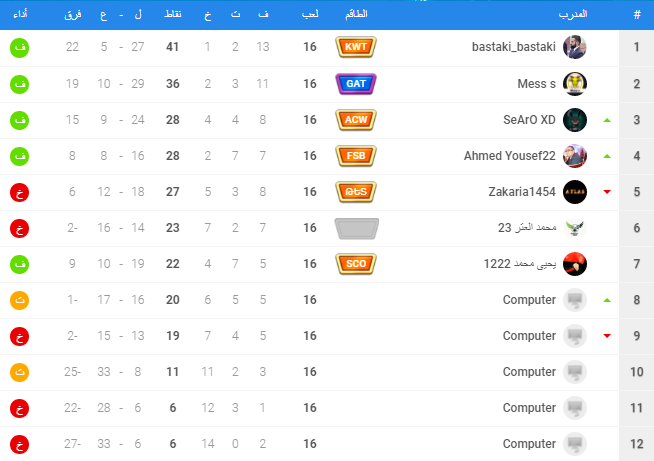Click the empty gray team badge in row 6
The width and height of the screenshot is (654, 461).
[x=357, y=229]
